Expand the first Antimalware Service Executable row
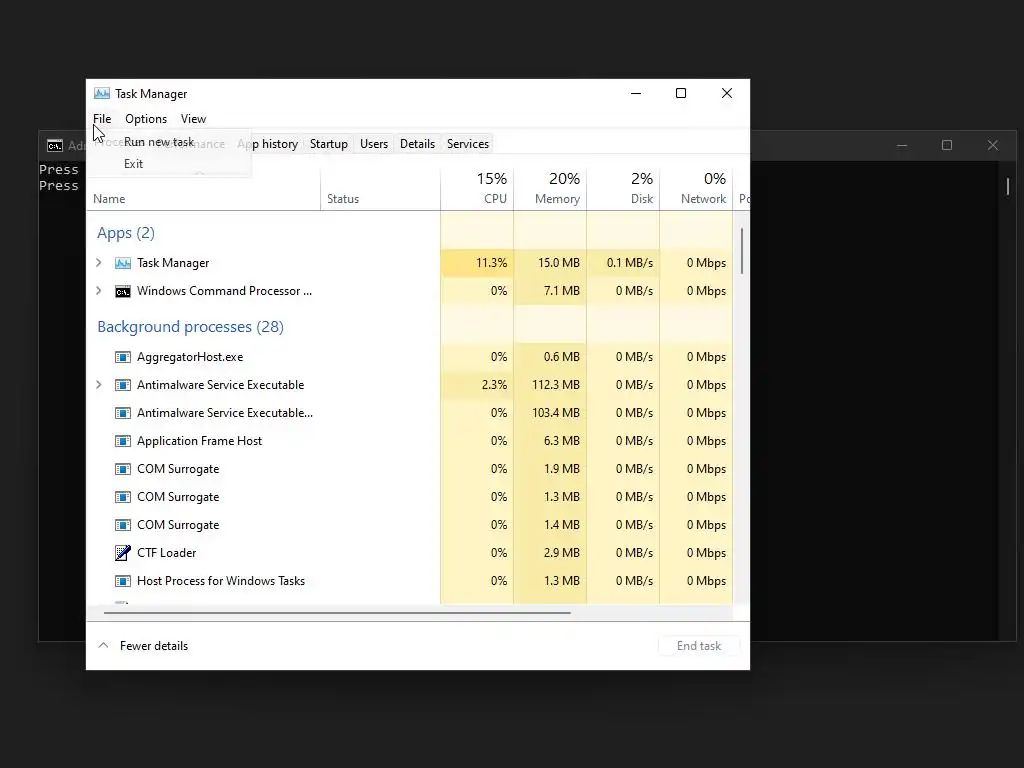 coord(99,385)
